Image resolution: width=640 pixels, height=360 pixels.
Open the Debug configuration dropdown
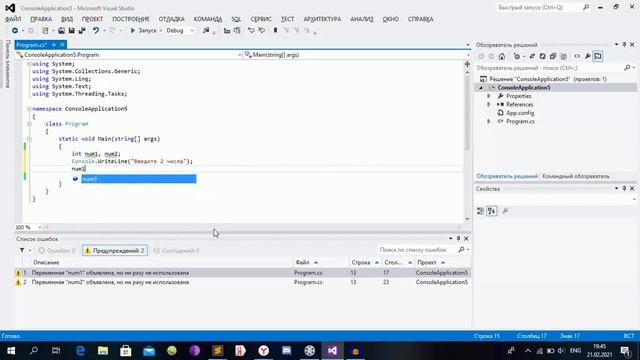[x=180, y=31]
